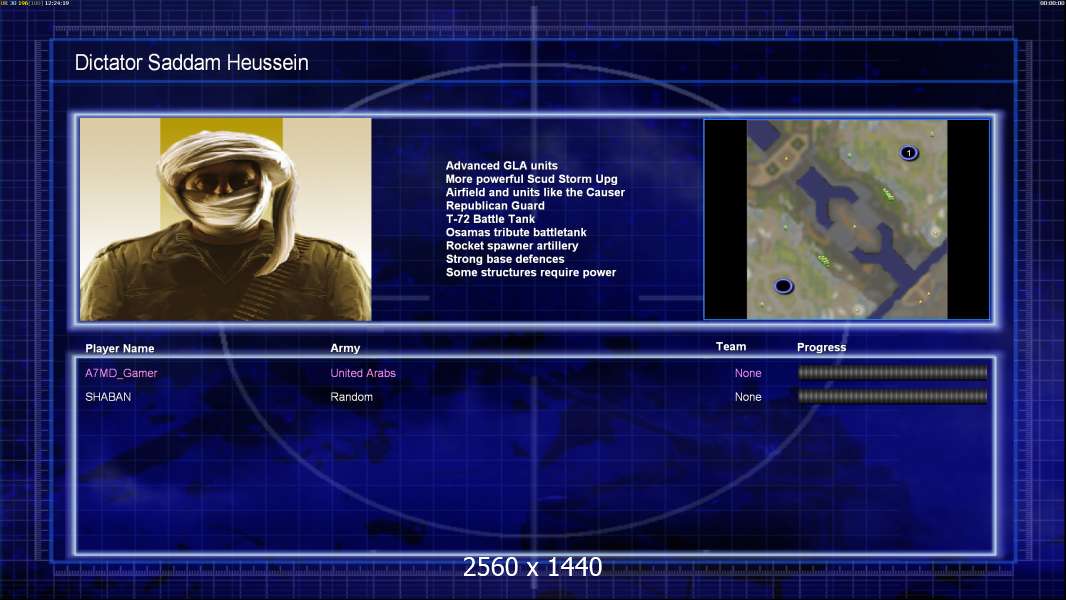Click SHABAN's loading progress bar
This screenshot has width=1066, height=600.
(x=892, y=397)
